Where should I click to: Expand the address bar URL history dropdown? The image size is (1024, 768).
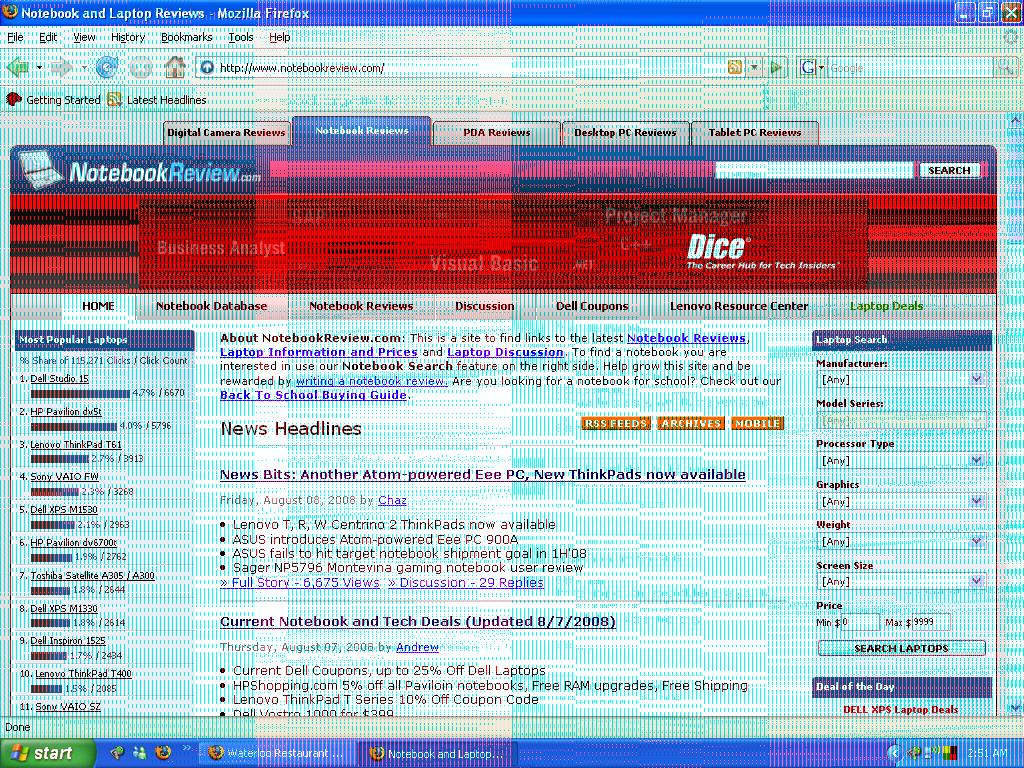click(x=755, y=67)
